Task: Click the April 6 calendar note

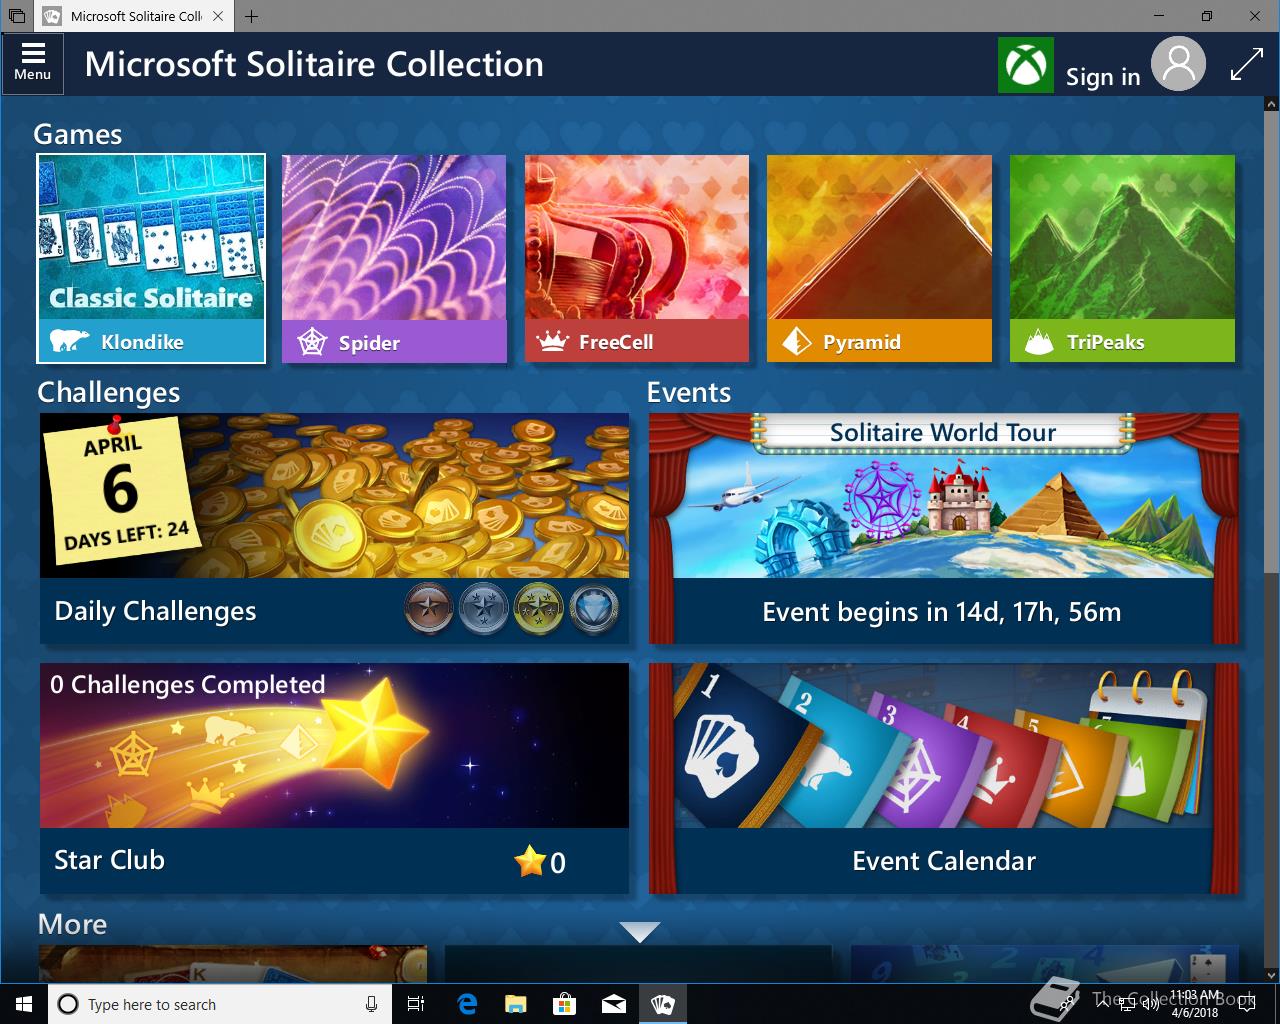Action: pos(120,490)
